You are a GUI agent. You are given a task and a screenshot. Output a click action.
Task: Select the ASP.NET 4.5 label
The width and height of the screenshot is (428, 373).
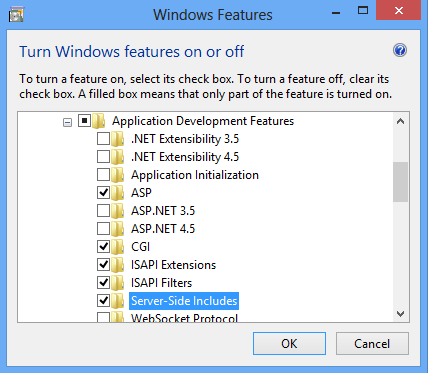pos(163,229)
